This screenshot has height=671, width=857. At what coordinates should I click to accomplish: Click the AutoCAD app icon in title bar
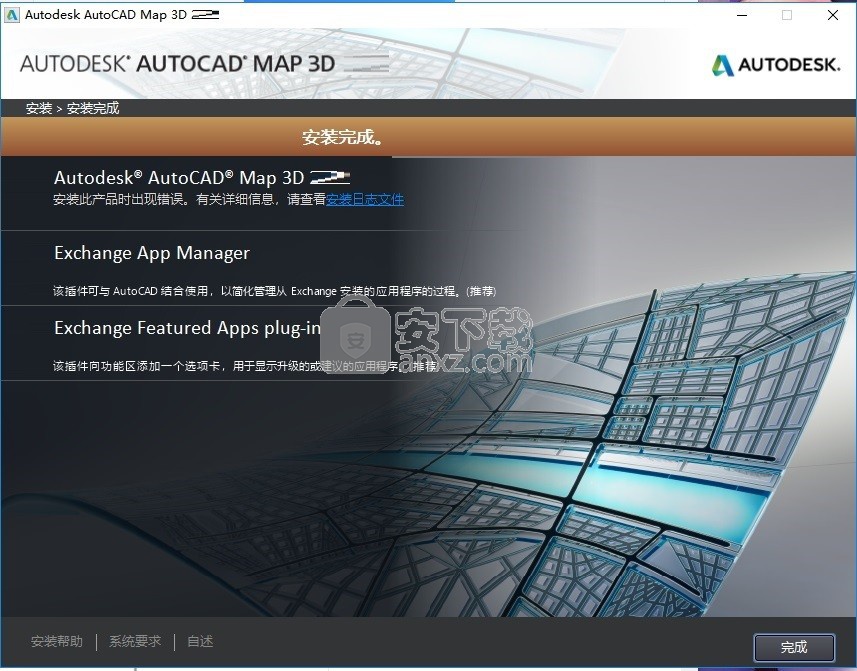pyautogui.click(x=11, y=15)
